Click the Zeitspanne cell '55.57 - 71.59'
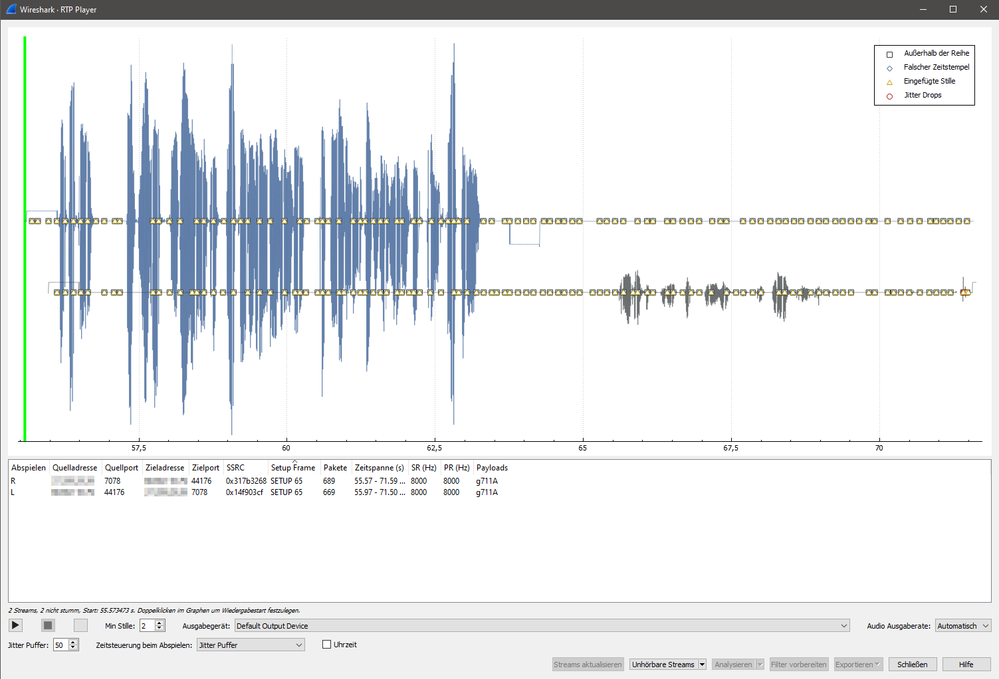Screen dimensions: 999x679 [x=380, y=481]
